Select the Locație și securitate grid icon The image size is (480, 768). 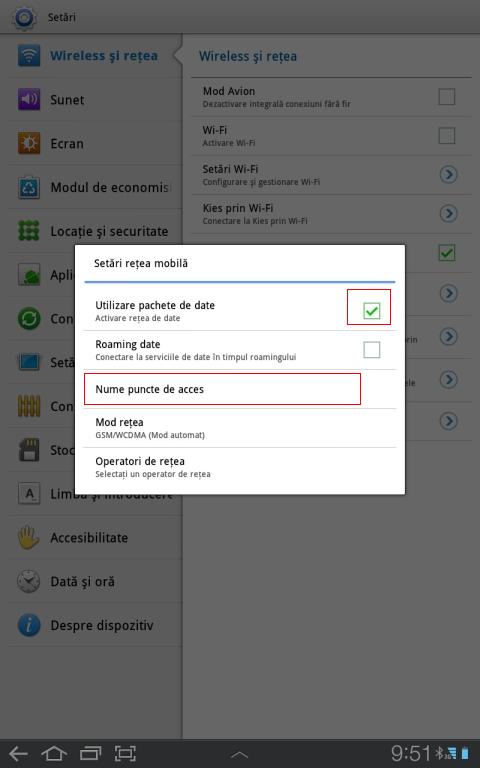tap(29, 231)
